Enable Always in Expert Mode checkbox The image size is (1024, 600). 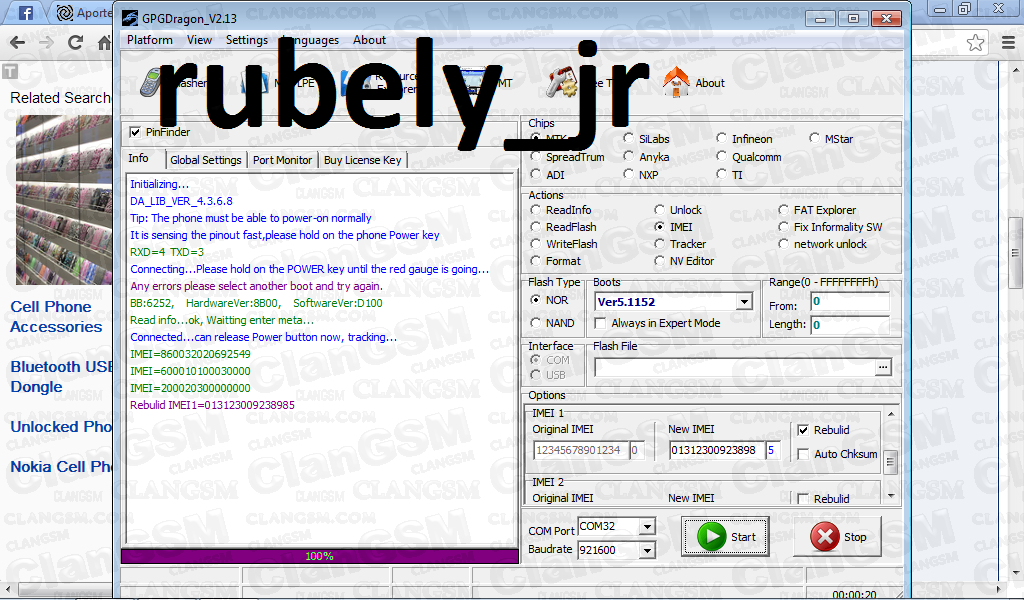[600, 323]
